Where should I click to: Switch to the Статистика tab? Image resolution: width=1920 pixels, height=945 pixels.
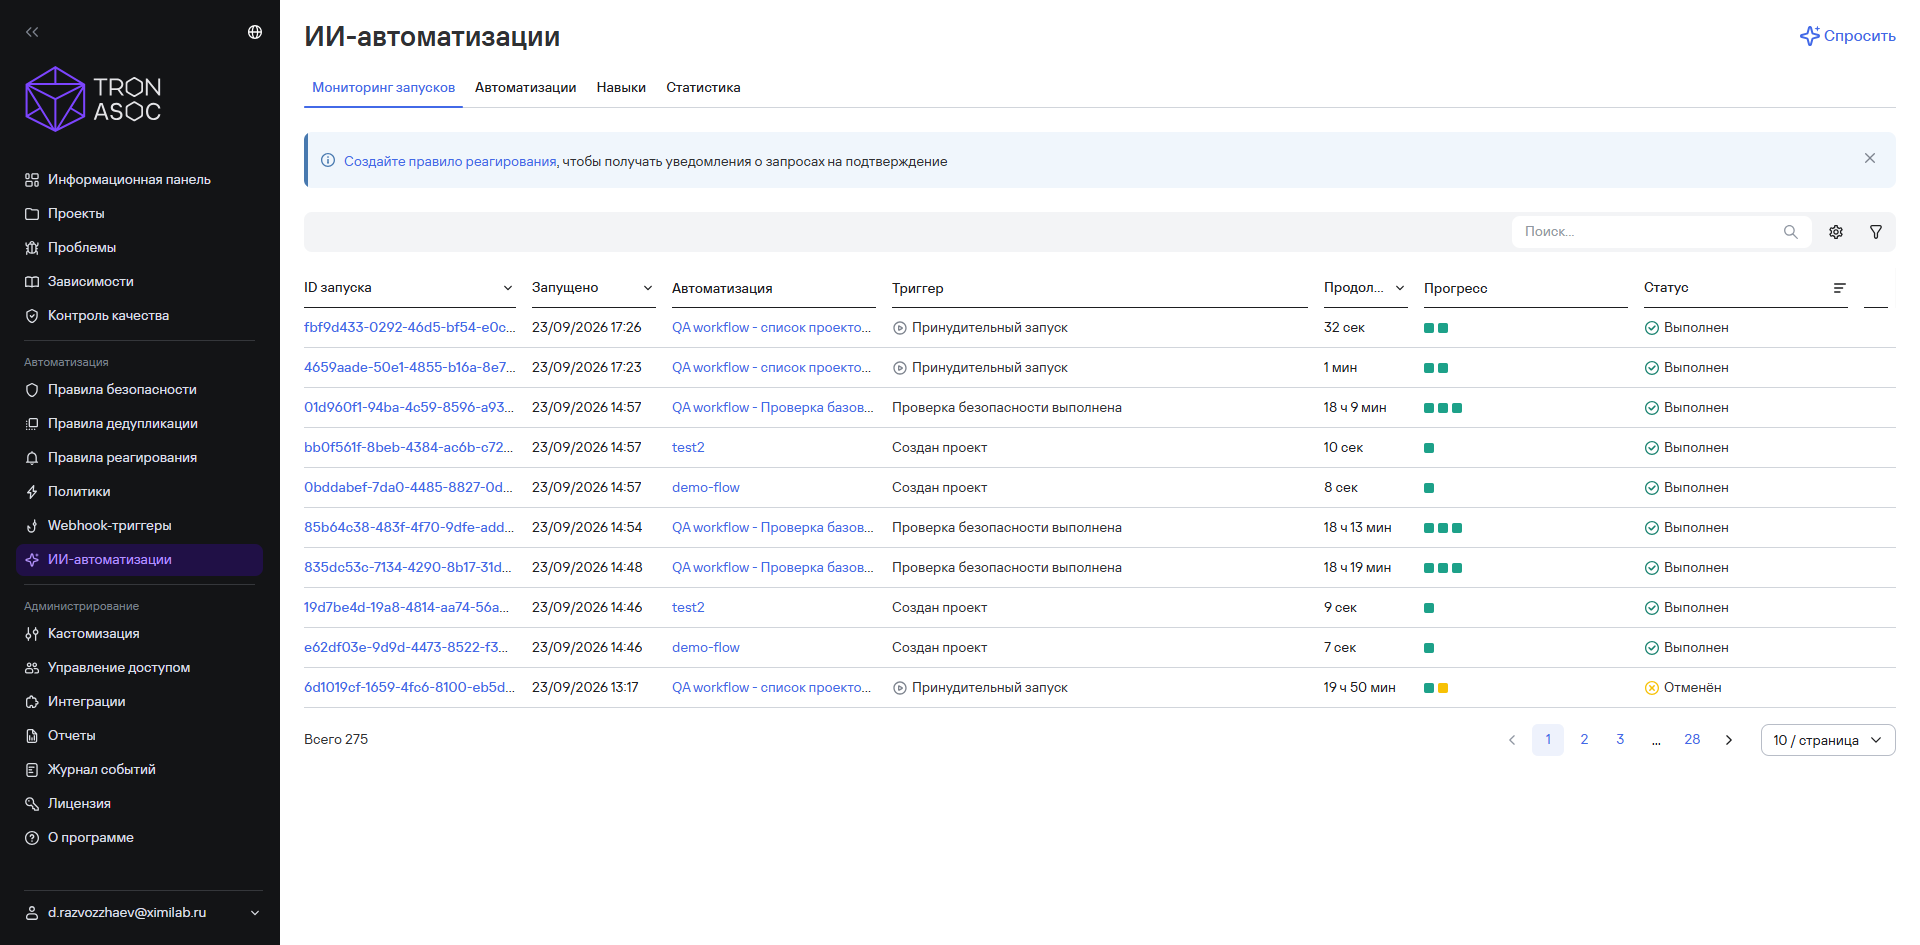pos(703,88)
